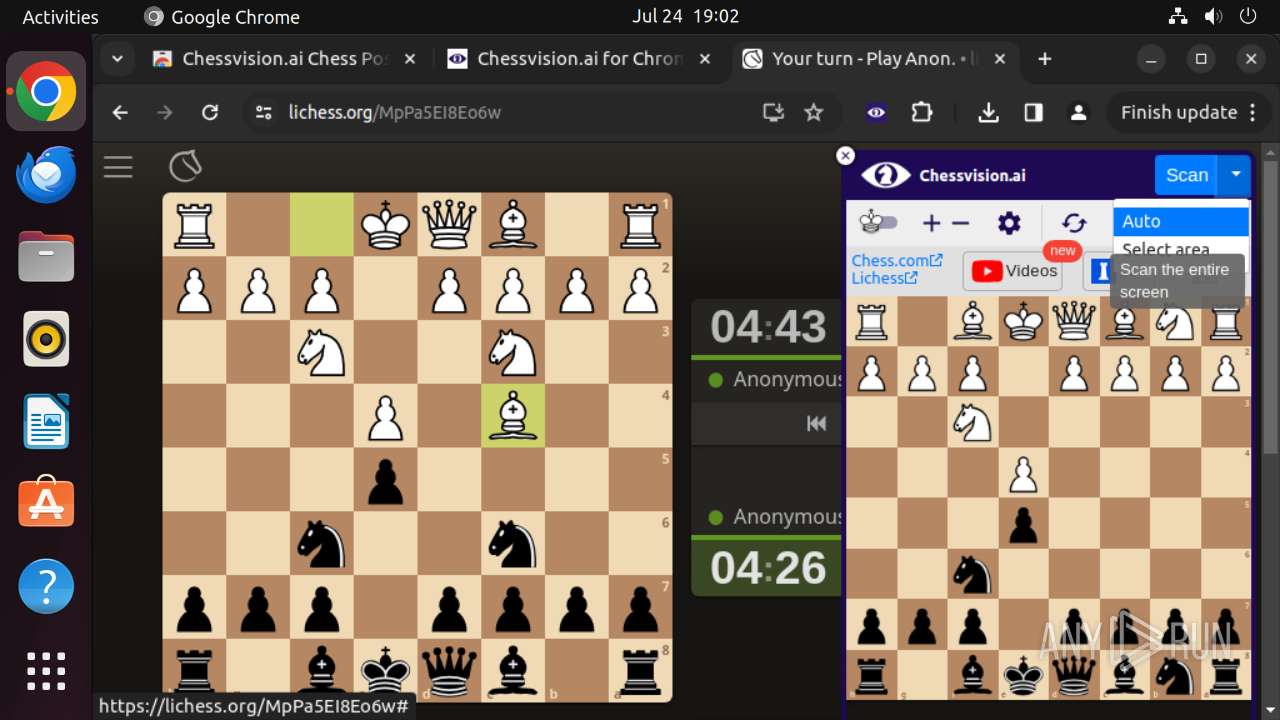Open the Chess.com external link

pos(896,260)
